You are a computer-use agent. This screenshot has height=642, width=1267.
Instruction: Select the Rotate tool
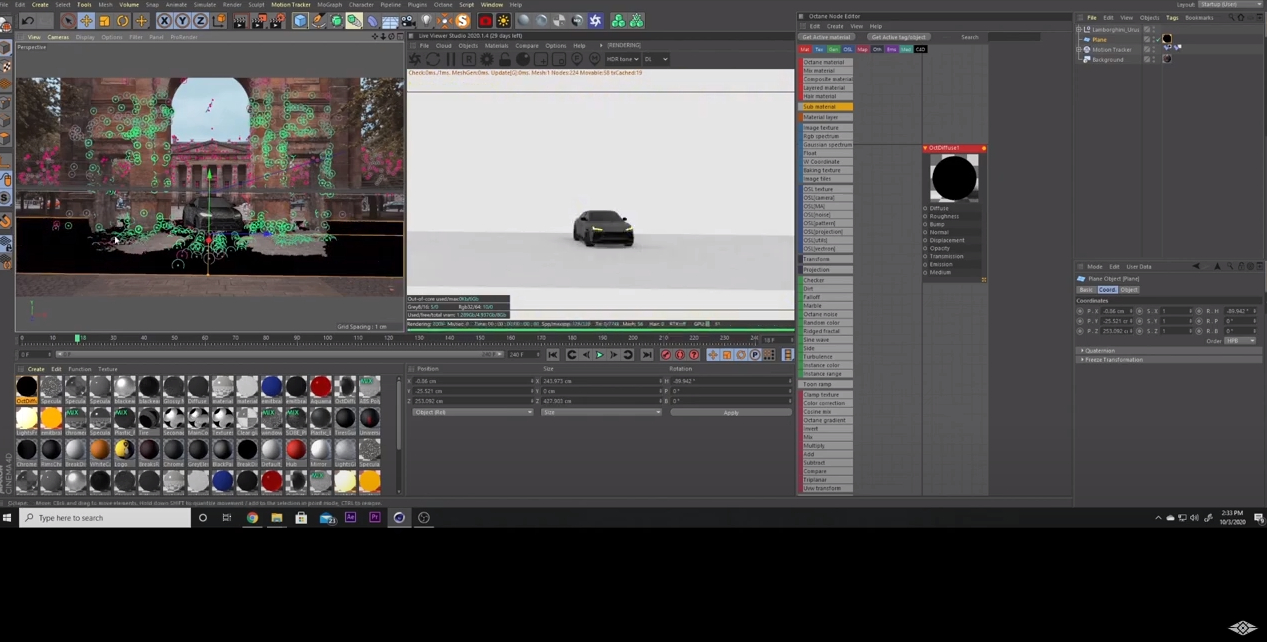122,21
